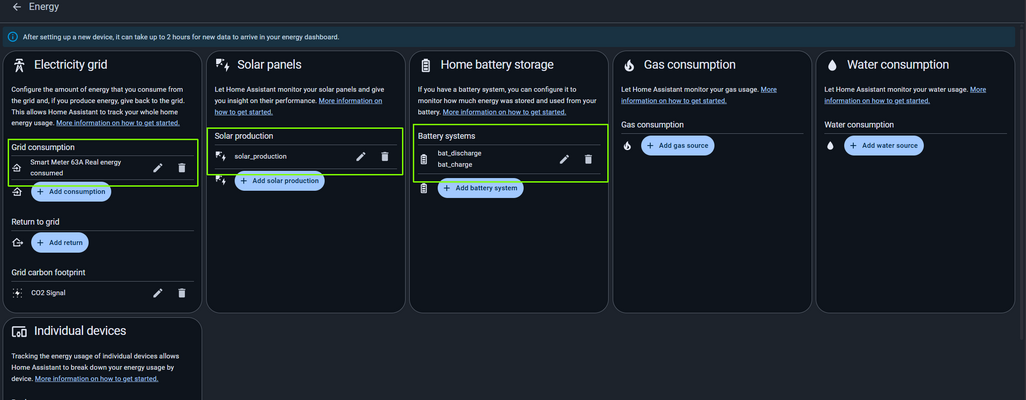Delete the CO2 Signal entry
Screen dimensions: 1026x400
pos(181,293)
